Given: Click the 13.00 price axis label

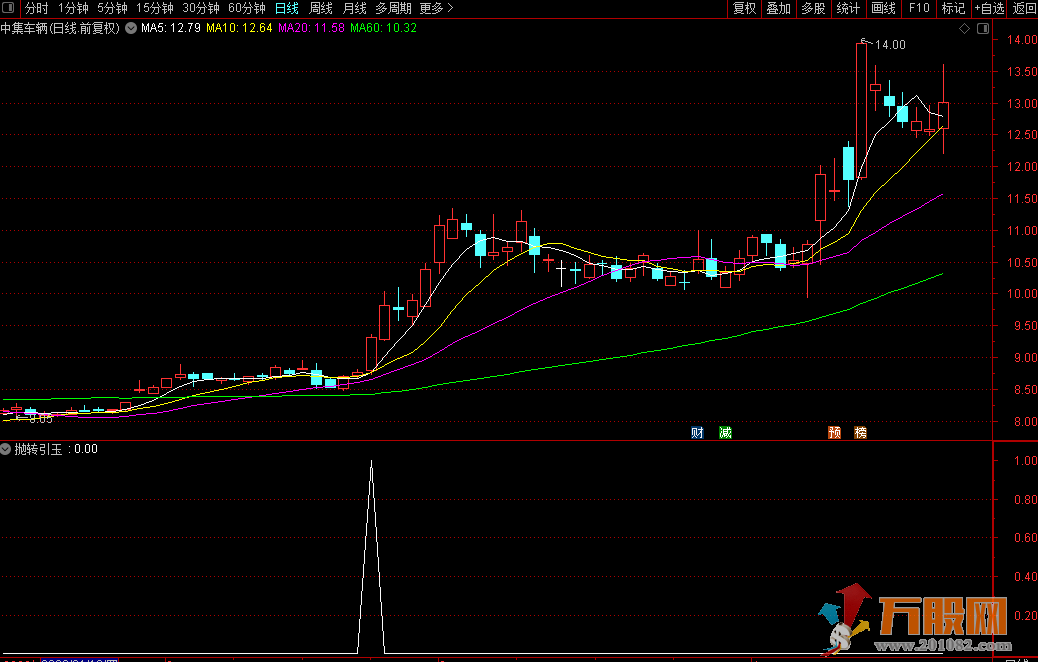Looking at the screenshot, I should pos(1022,103).
